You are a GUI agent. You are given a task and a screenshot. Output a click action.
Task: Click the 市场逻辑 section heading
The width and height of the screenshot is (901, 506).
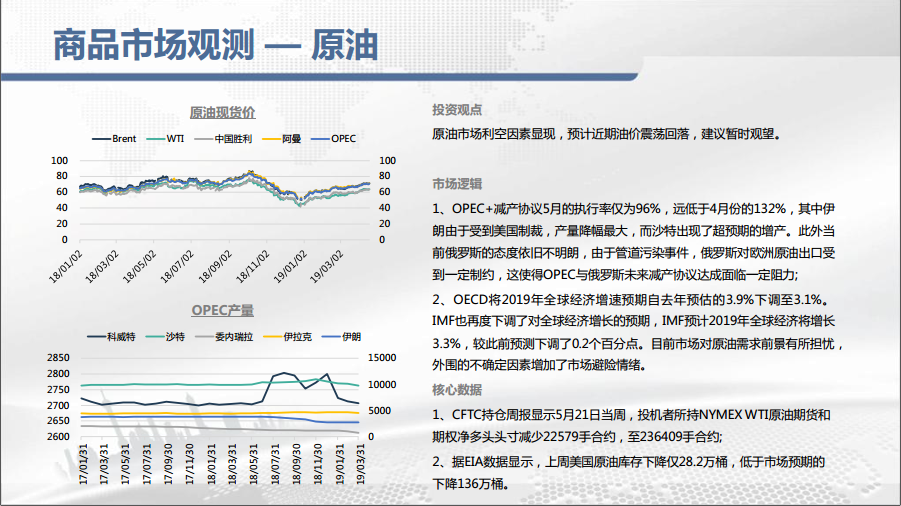tap(457, 184)
